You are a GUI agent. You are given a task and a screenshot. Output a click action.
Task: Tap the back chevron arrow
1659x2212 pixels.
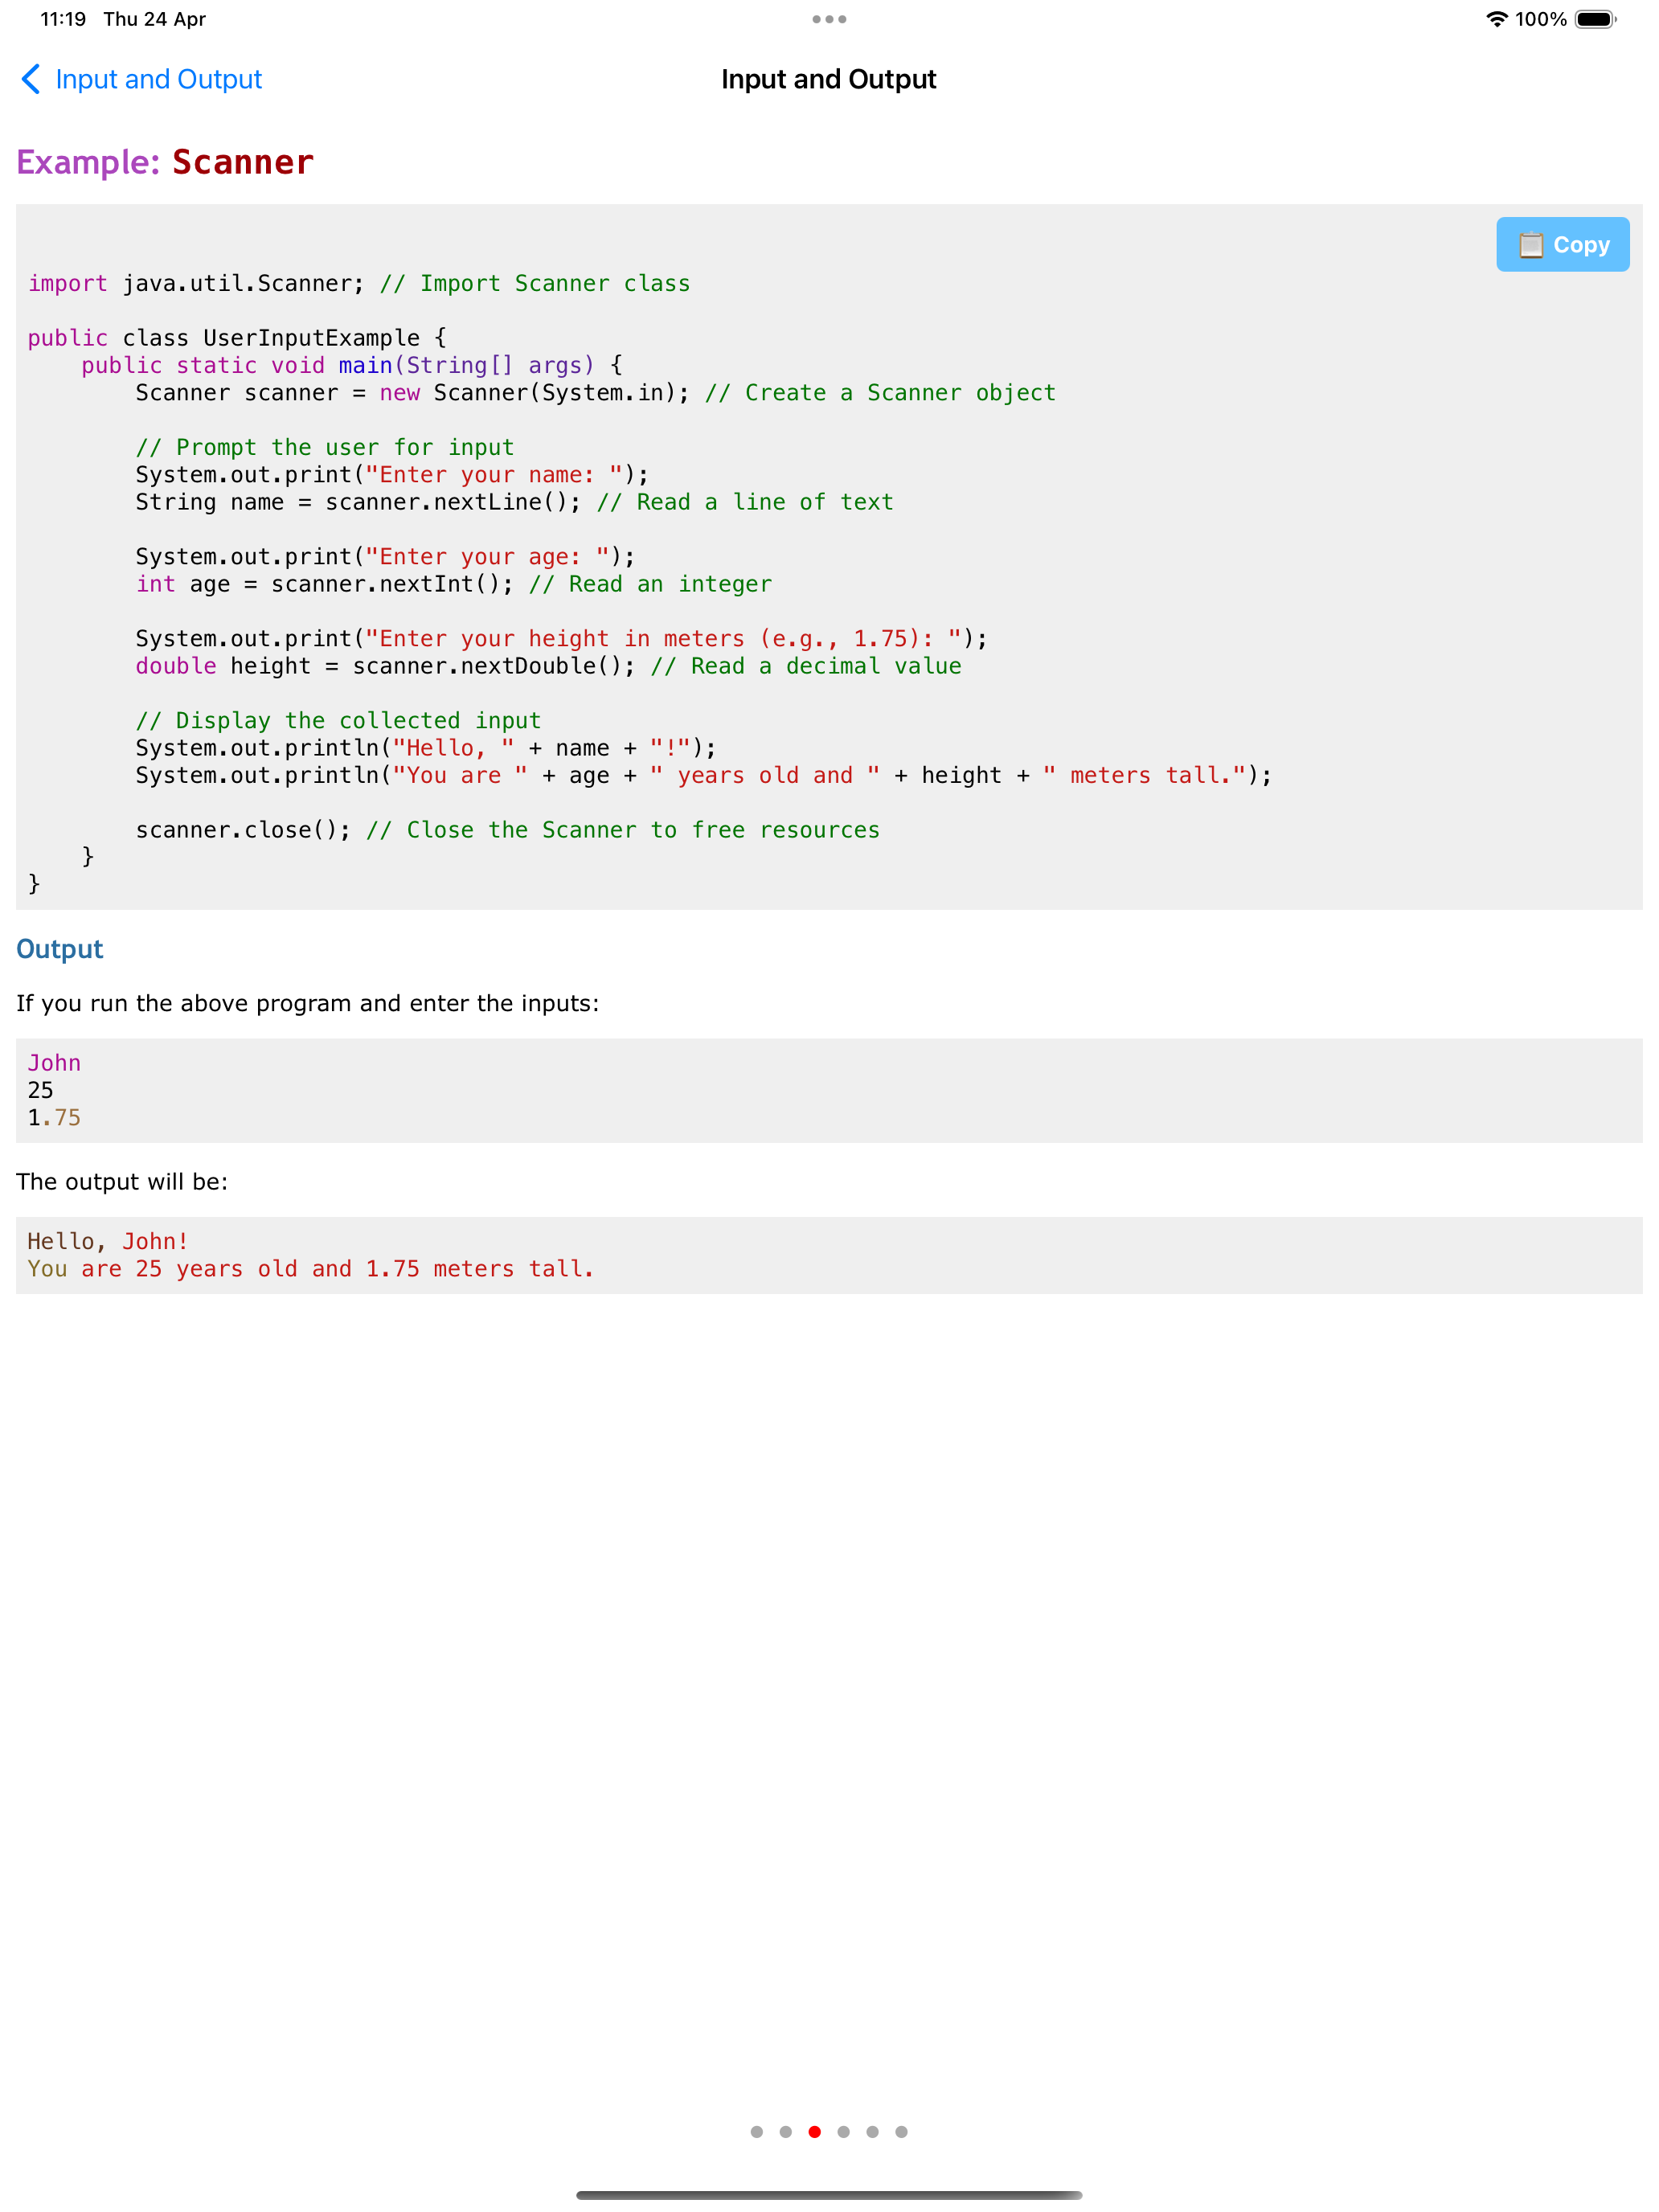pos(31,79)
